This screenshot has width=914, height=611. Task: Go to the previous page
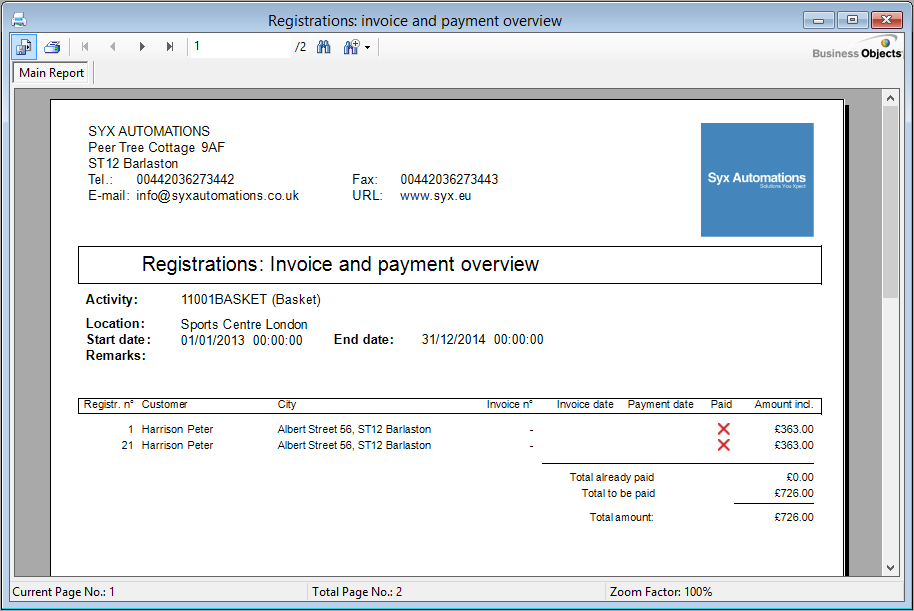[113, 47]
